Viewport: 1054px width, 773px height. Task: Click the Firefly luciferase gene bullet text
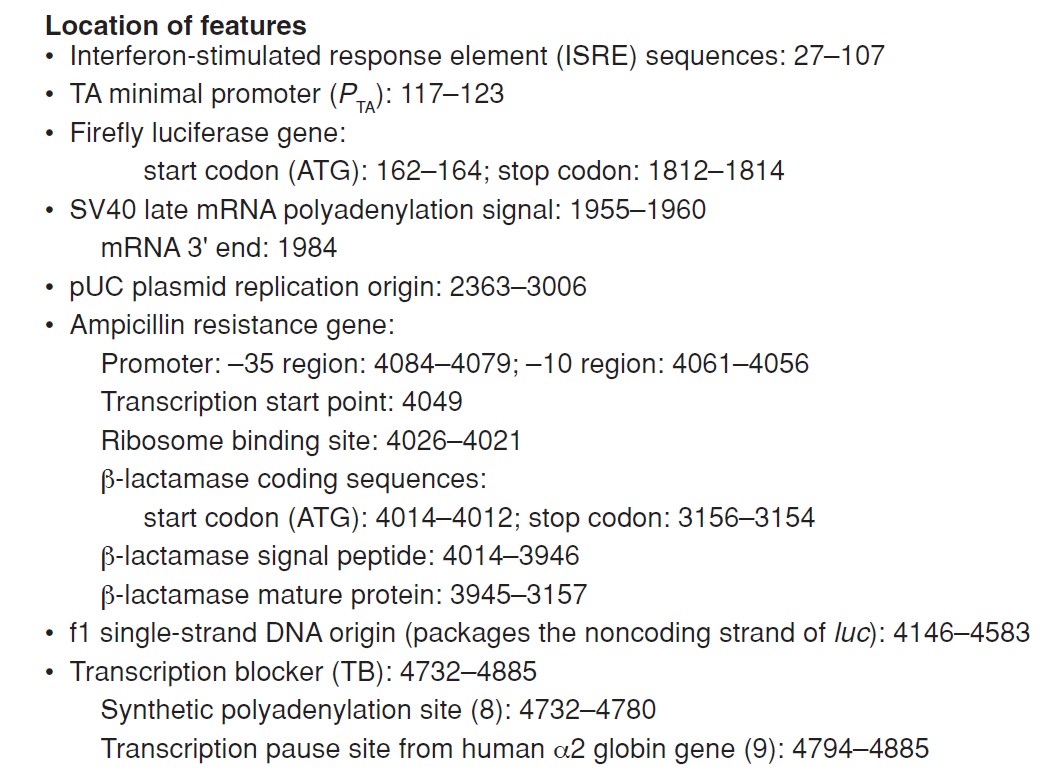tap(208, 133)
